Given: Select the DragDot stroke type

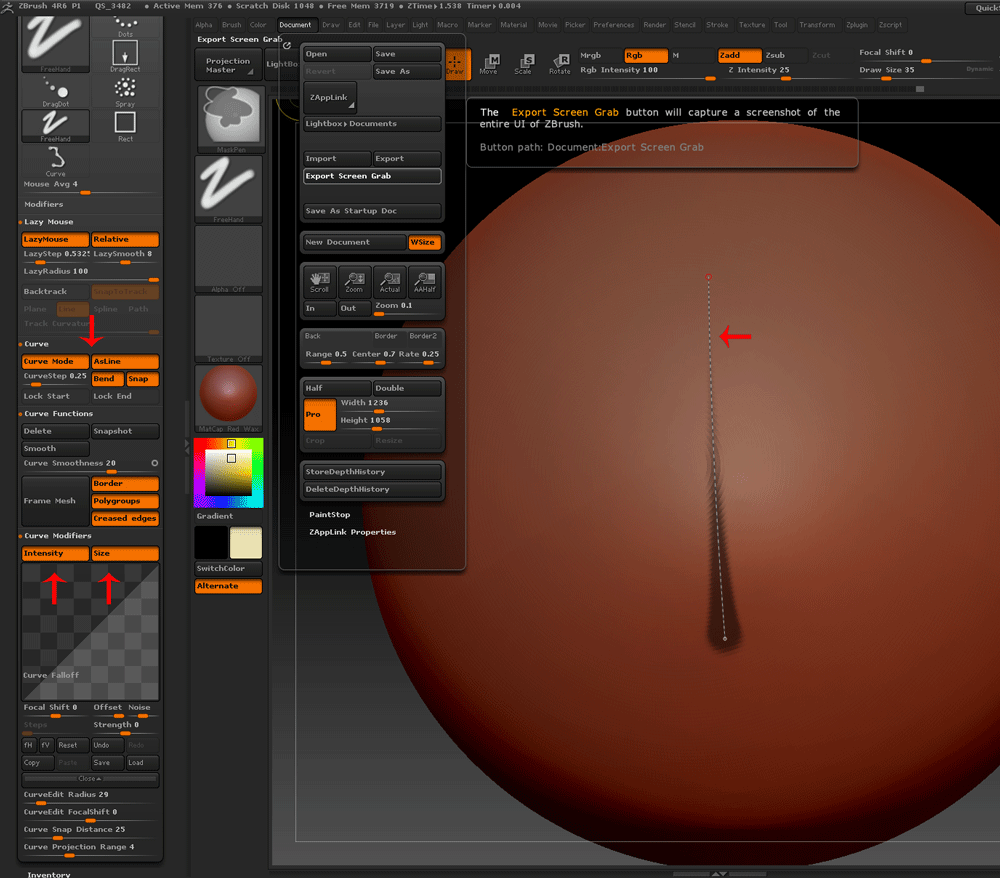Looking at the screenshot, I should tap(55, 92).
